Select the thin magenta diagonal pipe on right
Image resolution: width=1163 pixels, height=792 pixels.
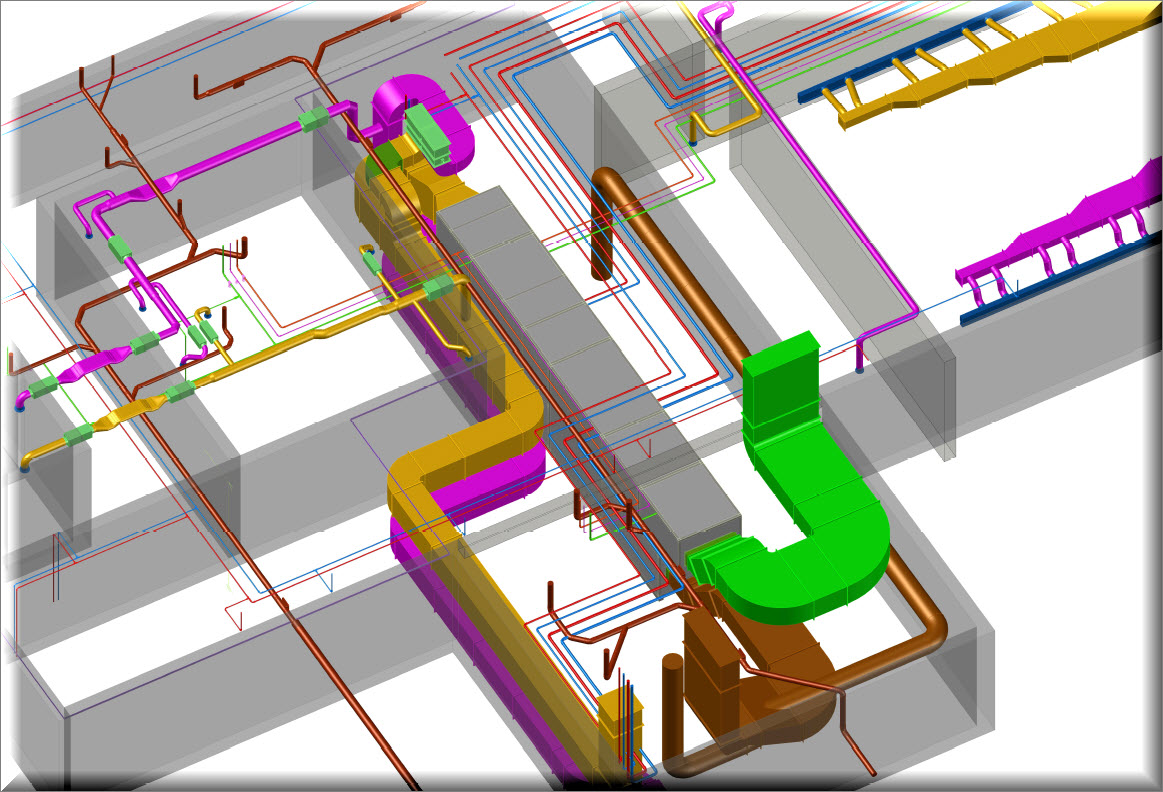click(830, 200)
